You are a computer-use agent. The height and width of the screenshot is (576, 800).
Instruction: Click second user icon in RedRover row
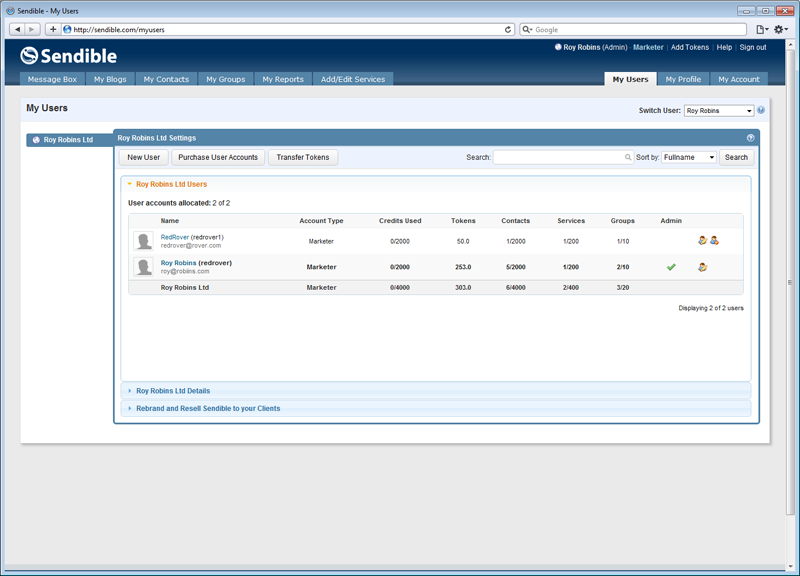714,240
